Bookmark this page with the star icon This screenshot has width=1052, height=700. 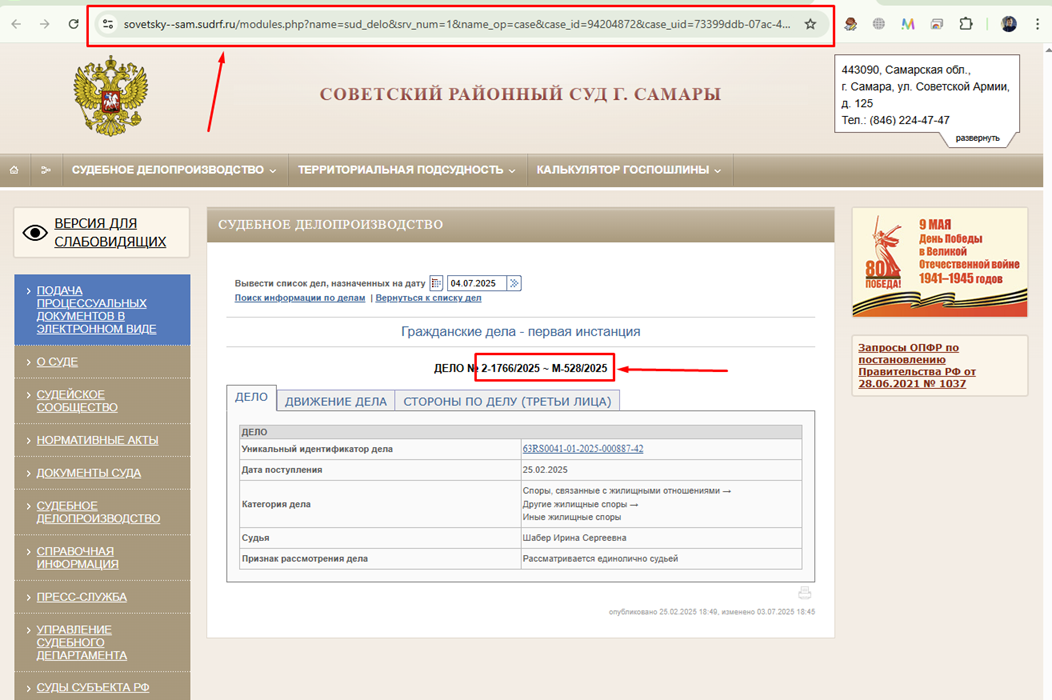point(810,24)
